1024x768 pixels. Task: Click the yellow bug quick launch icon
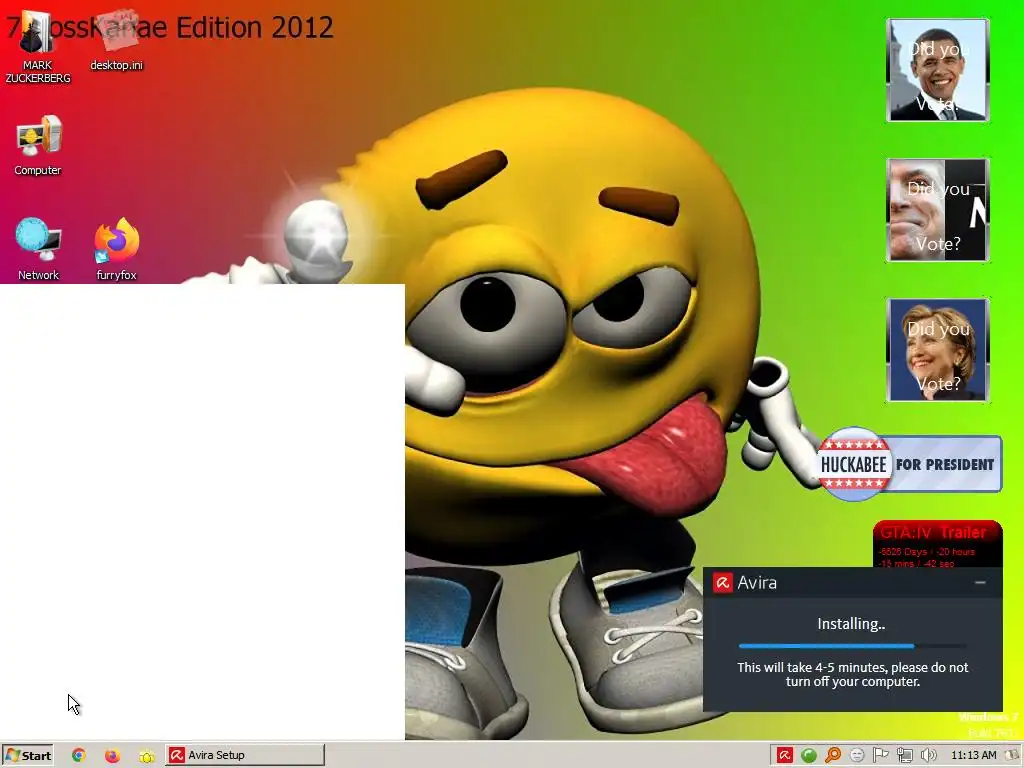pos(147,756)
